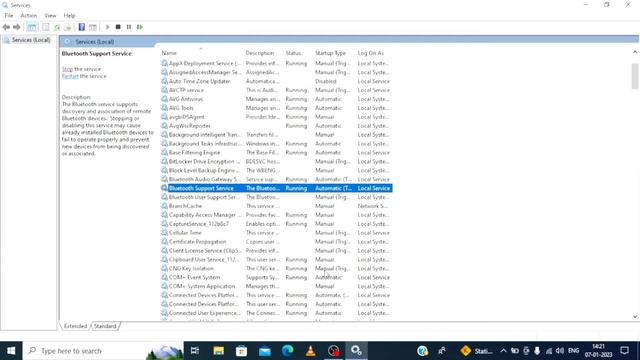Start the service with the play icon
Screen dimensions: 640x360
107,27
